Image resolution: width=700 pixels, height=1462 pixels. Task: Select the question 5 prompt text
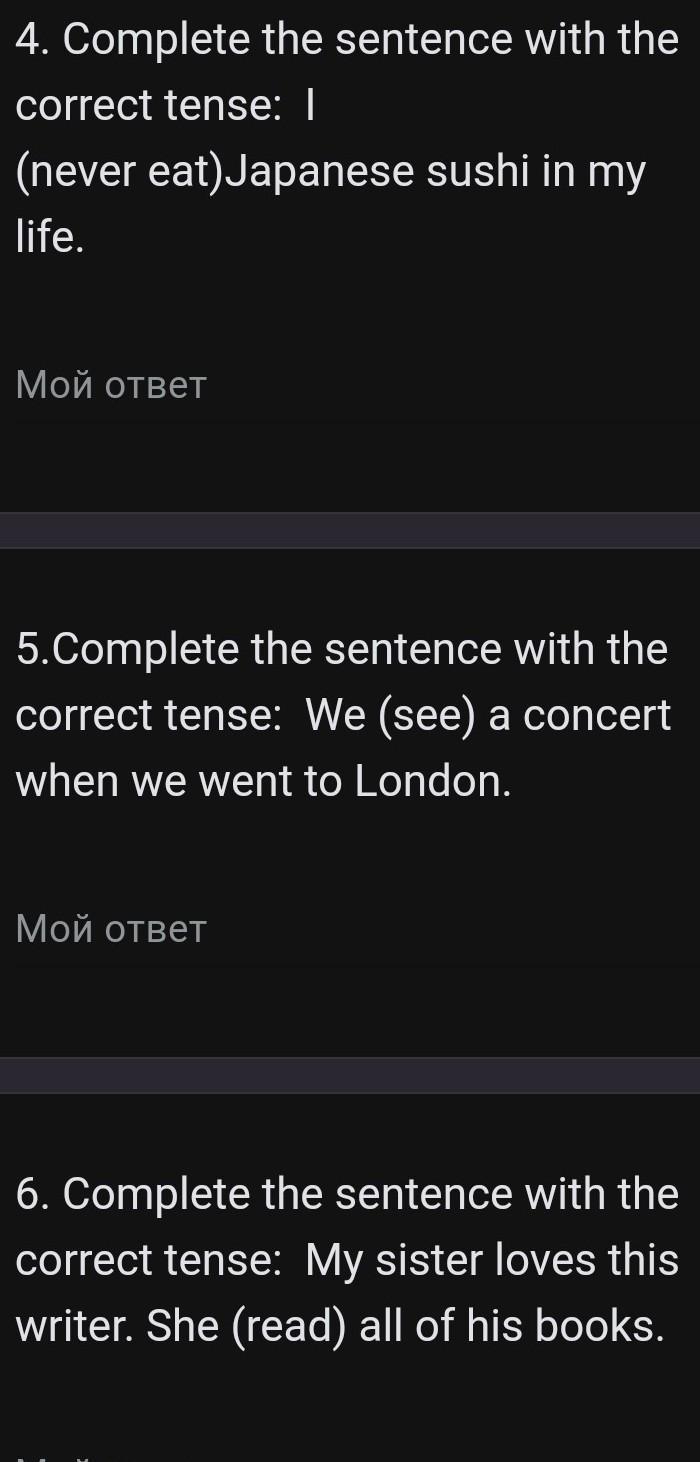[343, 715]
